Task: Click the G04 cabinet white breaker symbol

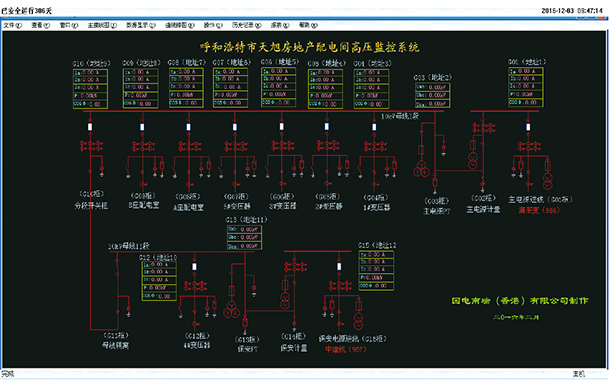Action: click(374, 127)
